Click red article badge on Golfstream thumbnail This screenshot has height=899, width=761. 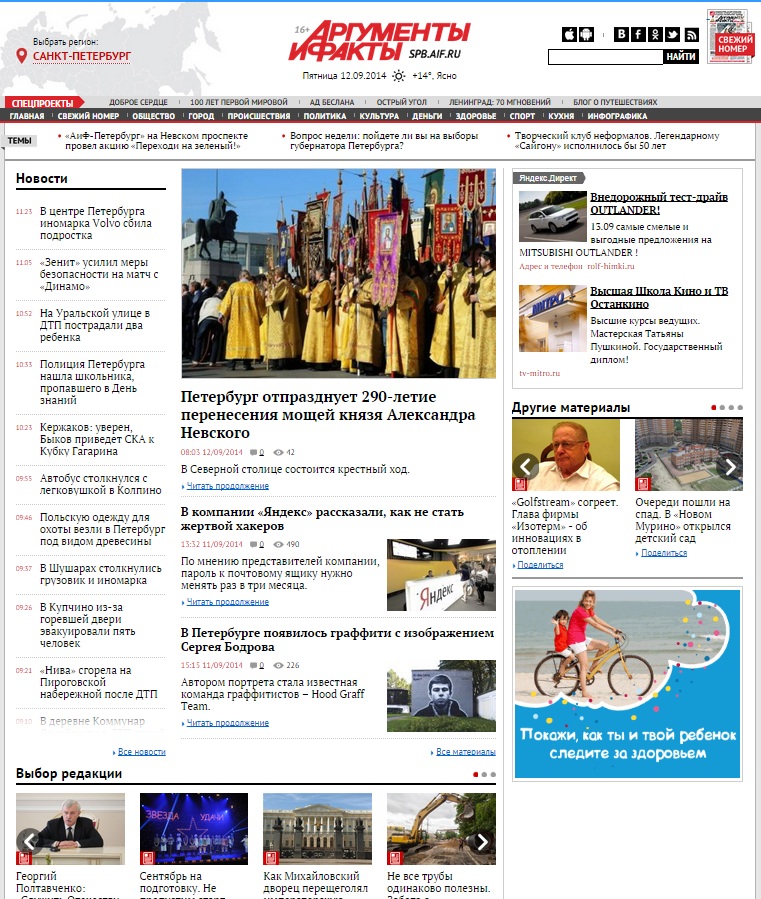520,484
